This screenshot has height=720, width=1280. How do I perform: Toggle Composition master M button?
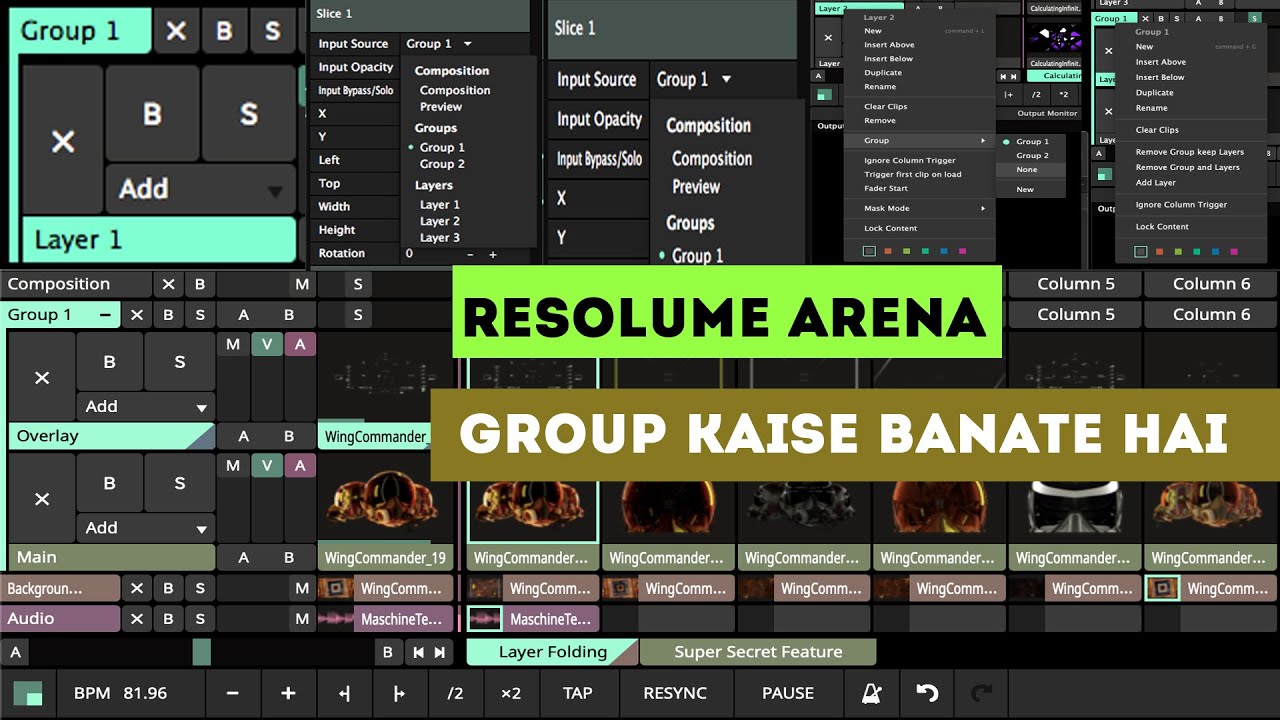click(302, 284)
